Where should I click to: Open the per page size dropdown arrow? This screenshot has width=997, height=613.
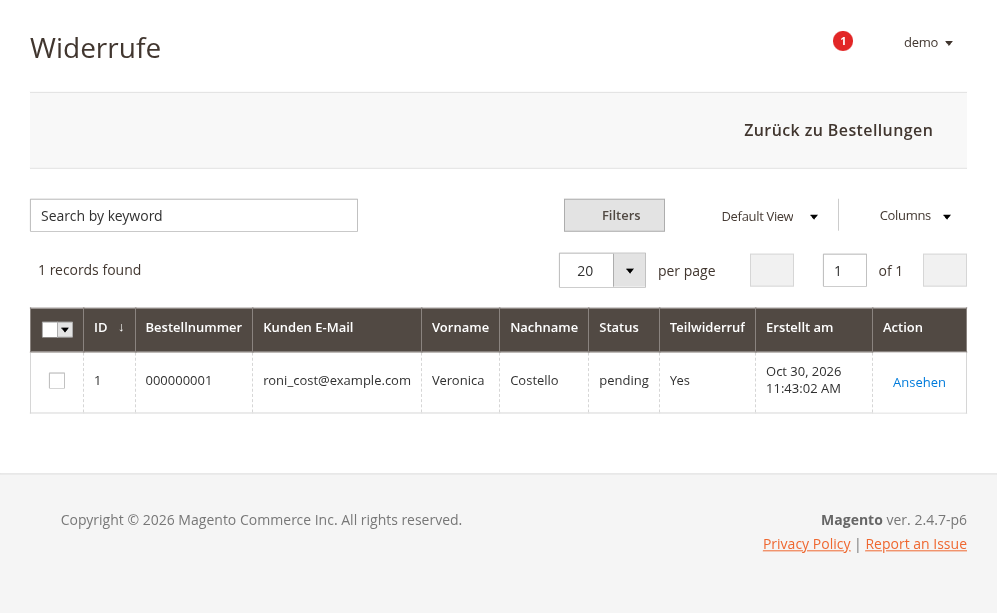click(629, 270)
